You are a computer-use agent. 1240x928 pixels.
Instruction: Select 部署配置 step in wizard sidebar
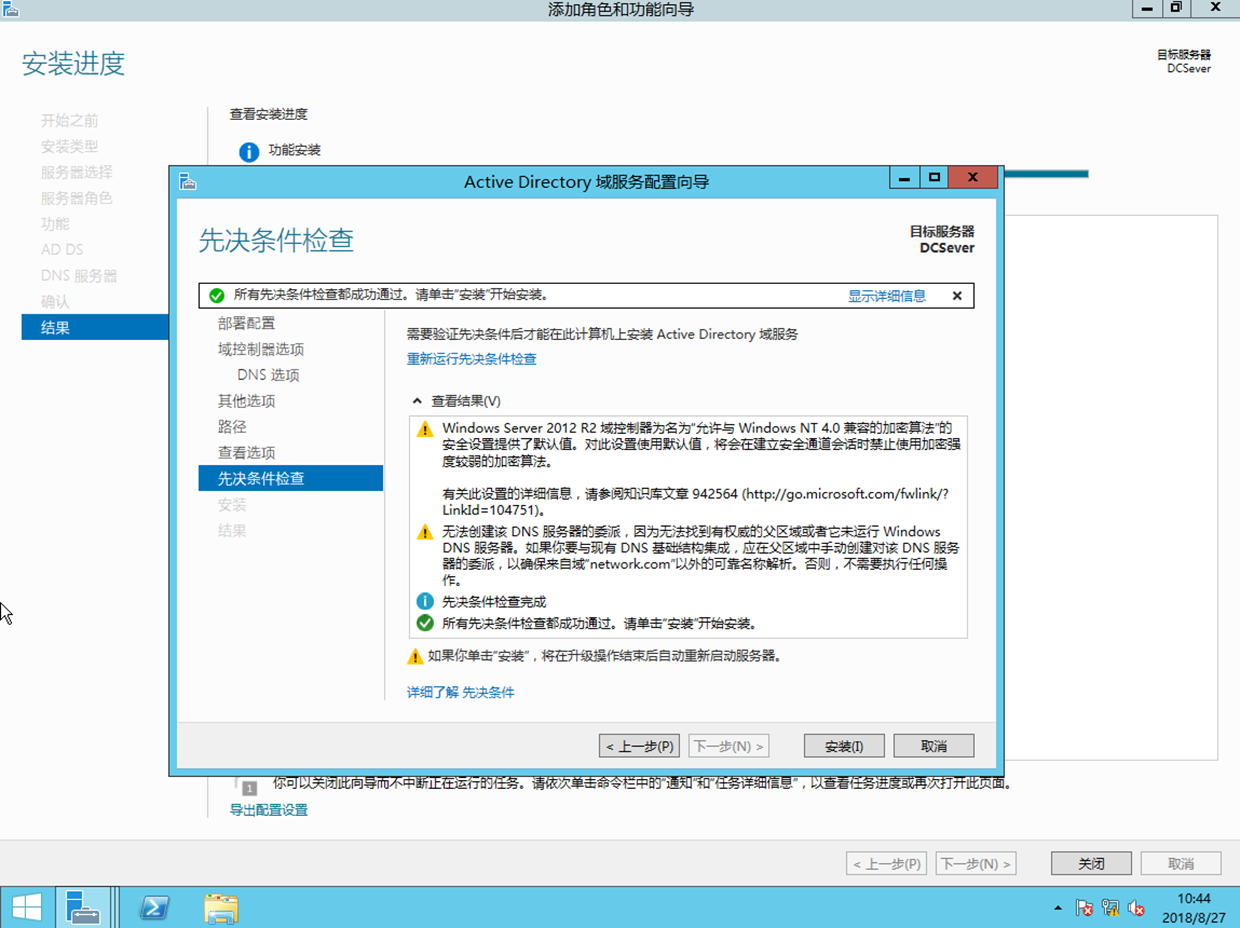coord(247,323)
